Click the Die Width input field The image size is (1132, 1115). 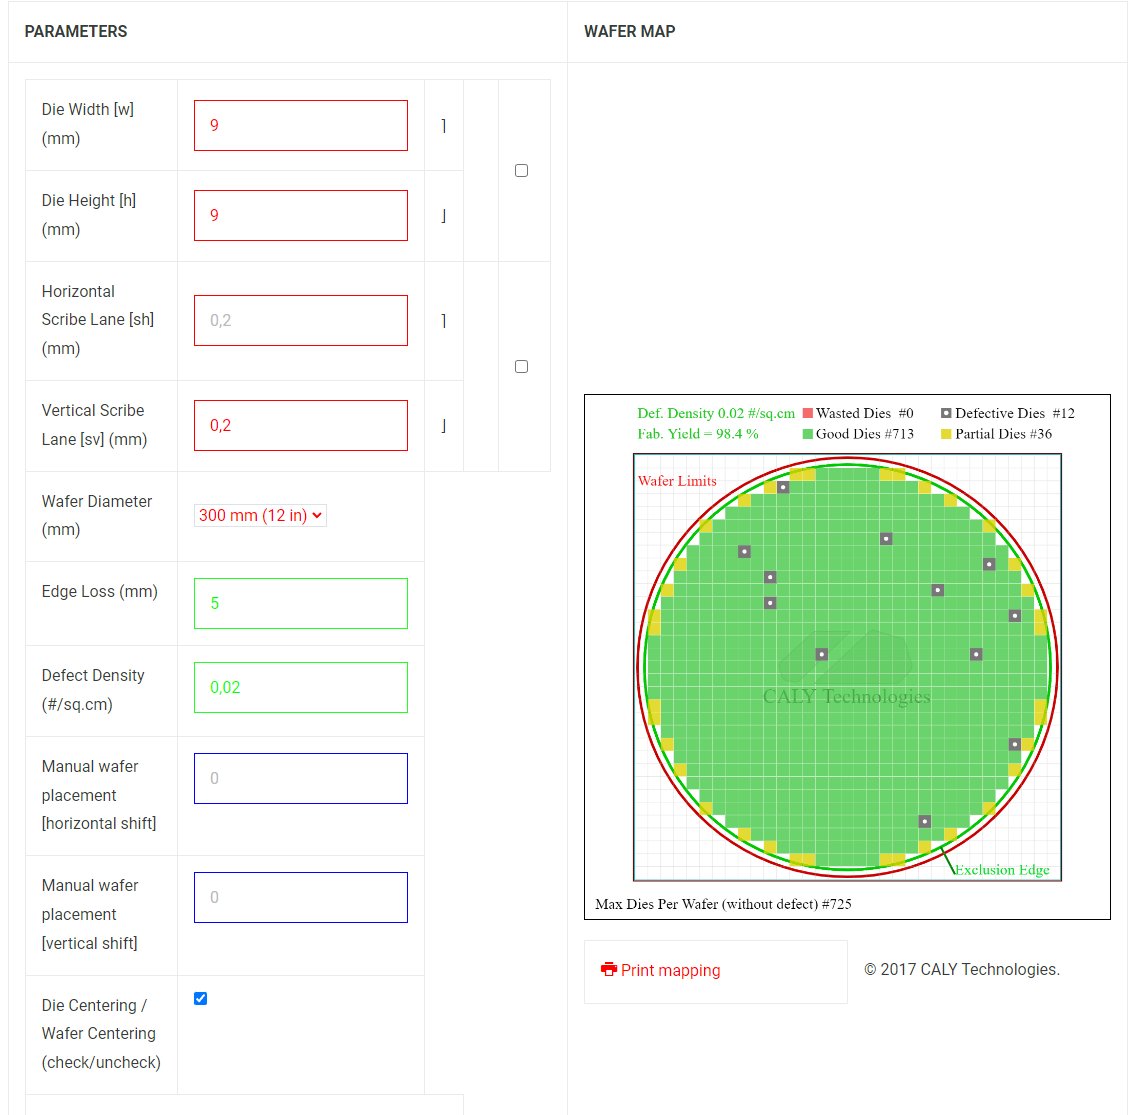[x=300, y=126]
